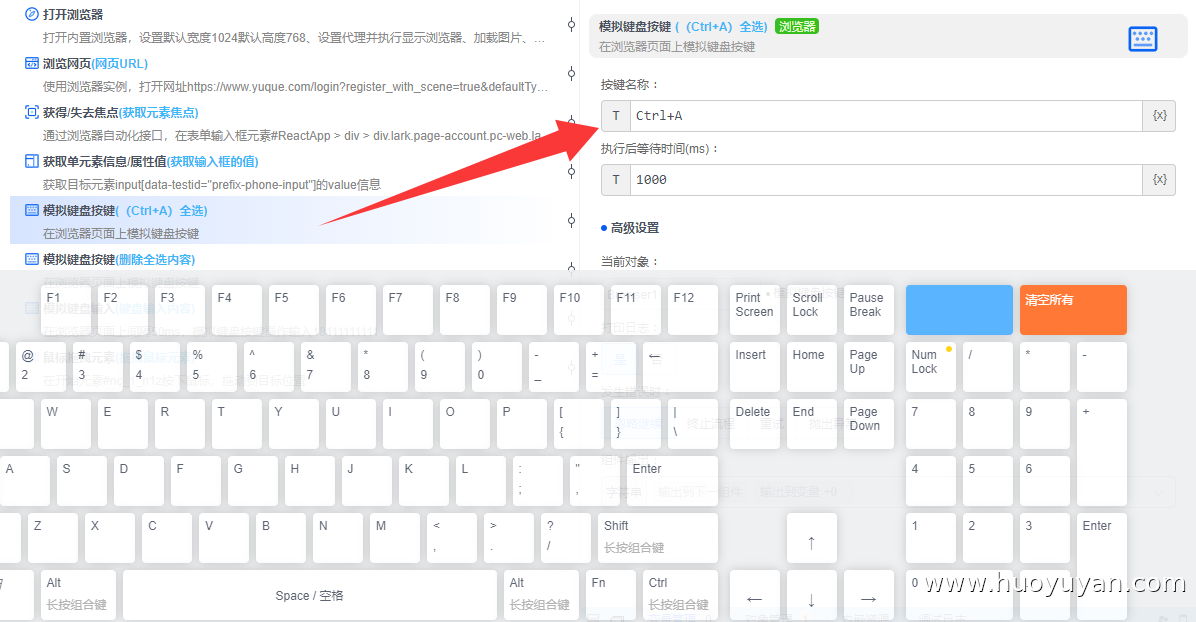Click the Delete key
The height and width of the screenshot is (622, 1196).
[x=754, y=424]
